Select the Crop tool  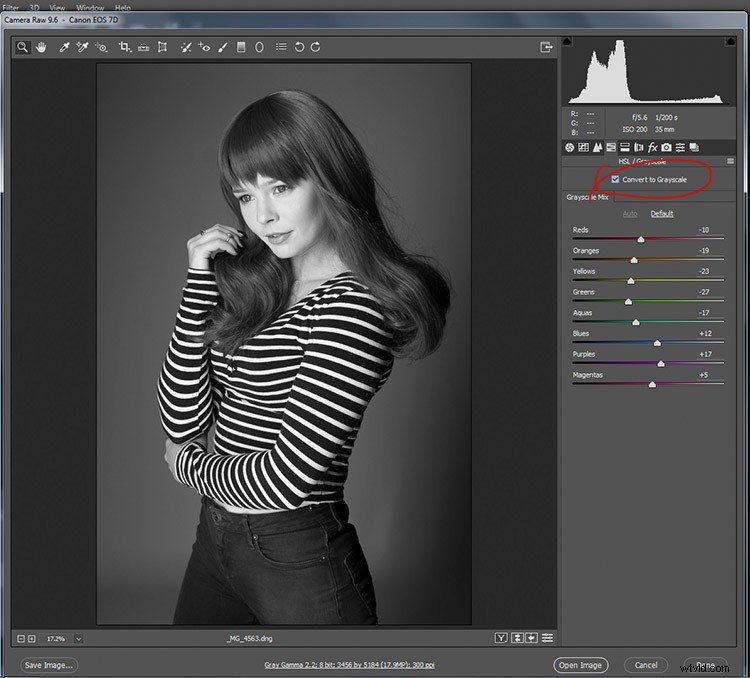(x=125, y=47)
